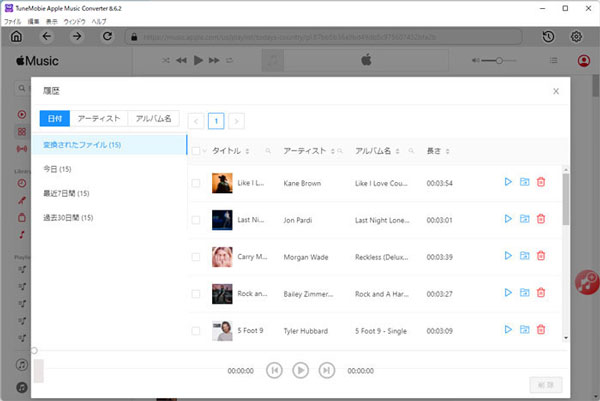Search within the アルバム名 column
The width and height of the screenshot is (600, 401).
(411, 151)
